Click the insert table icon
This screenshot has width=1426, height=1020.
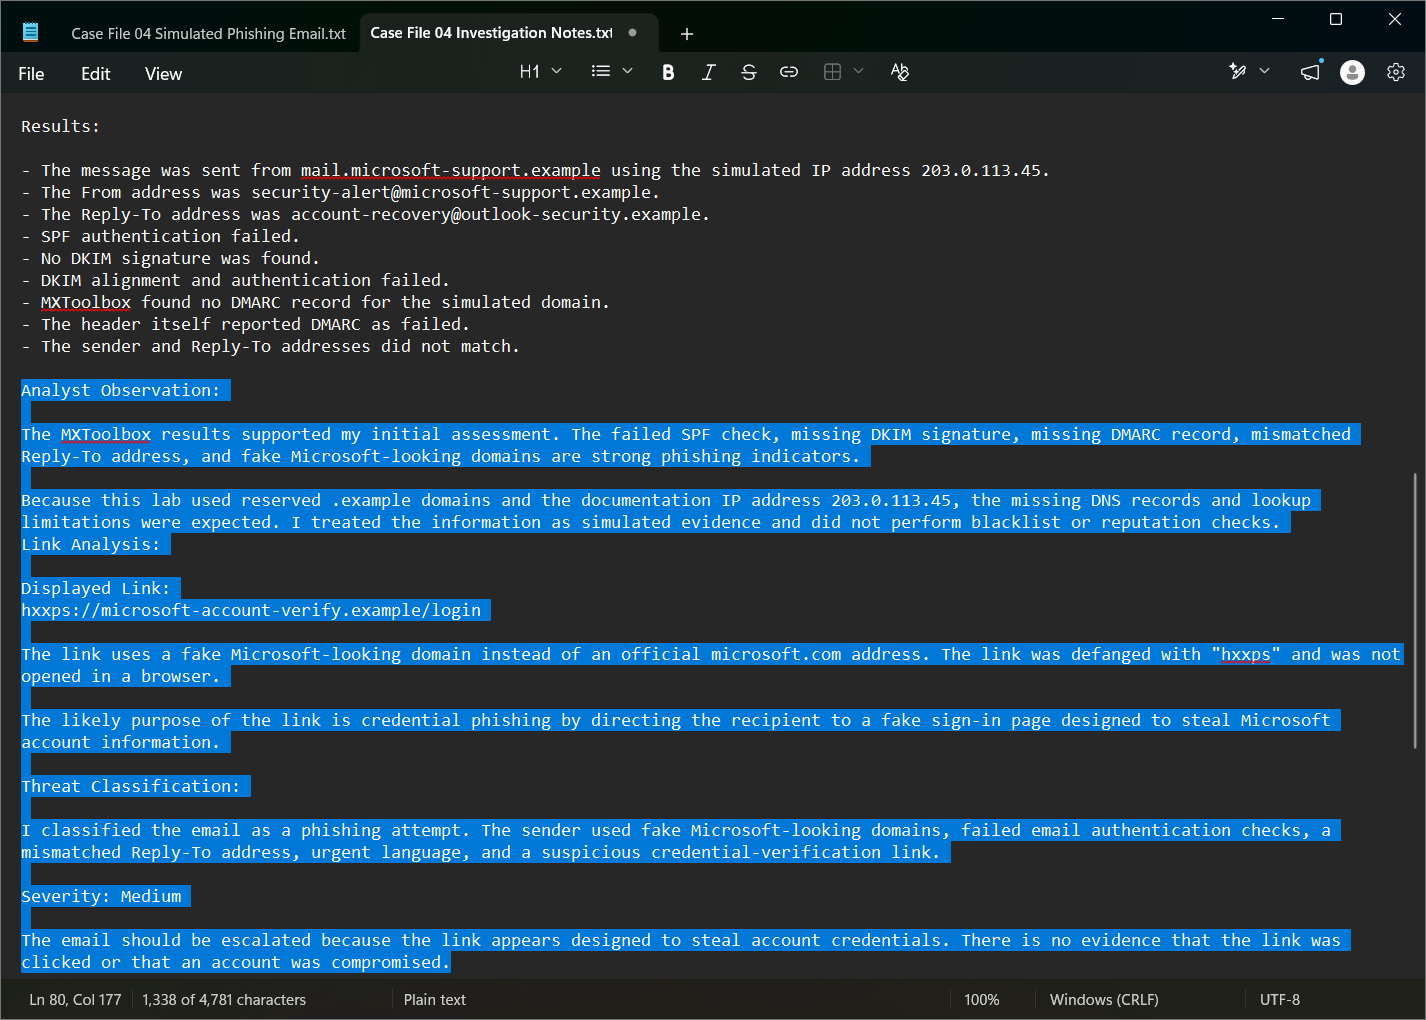tap(832, 72)
